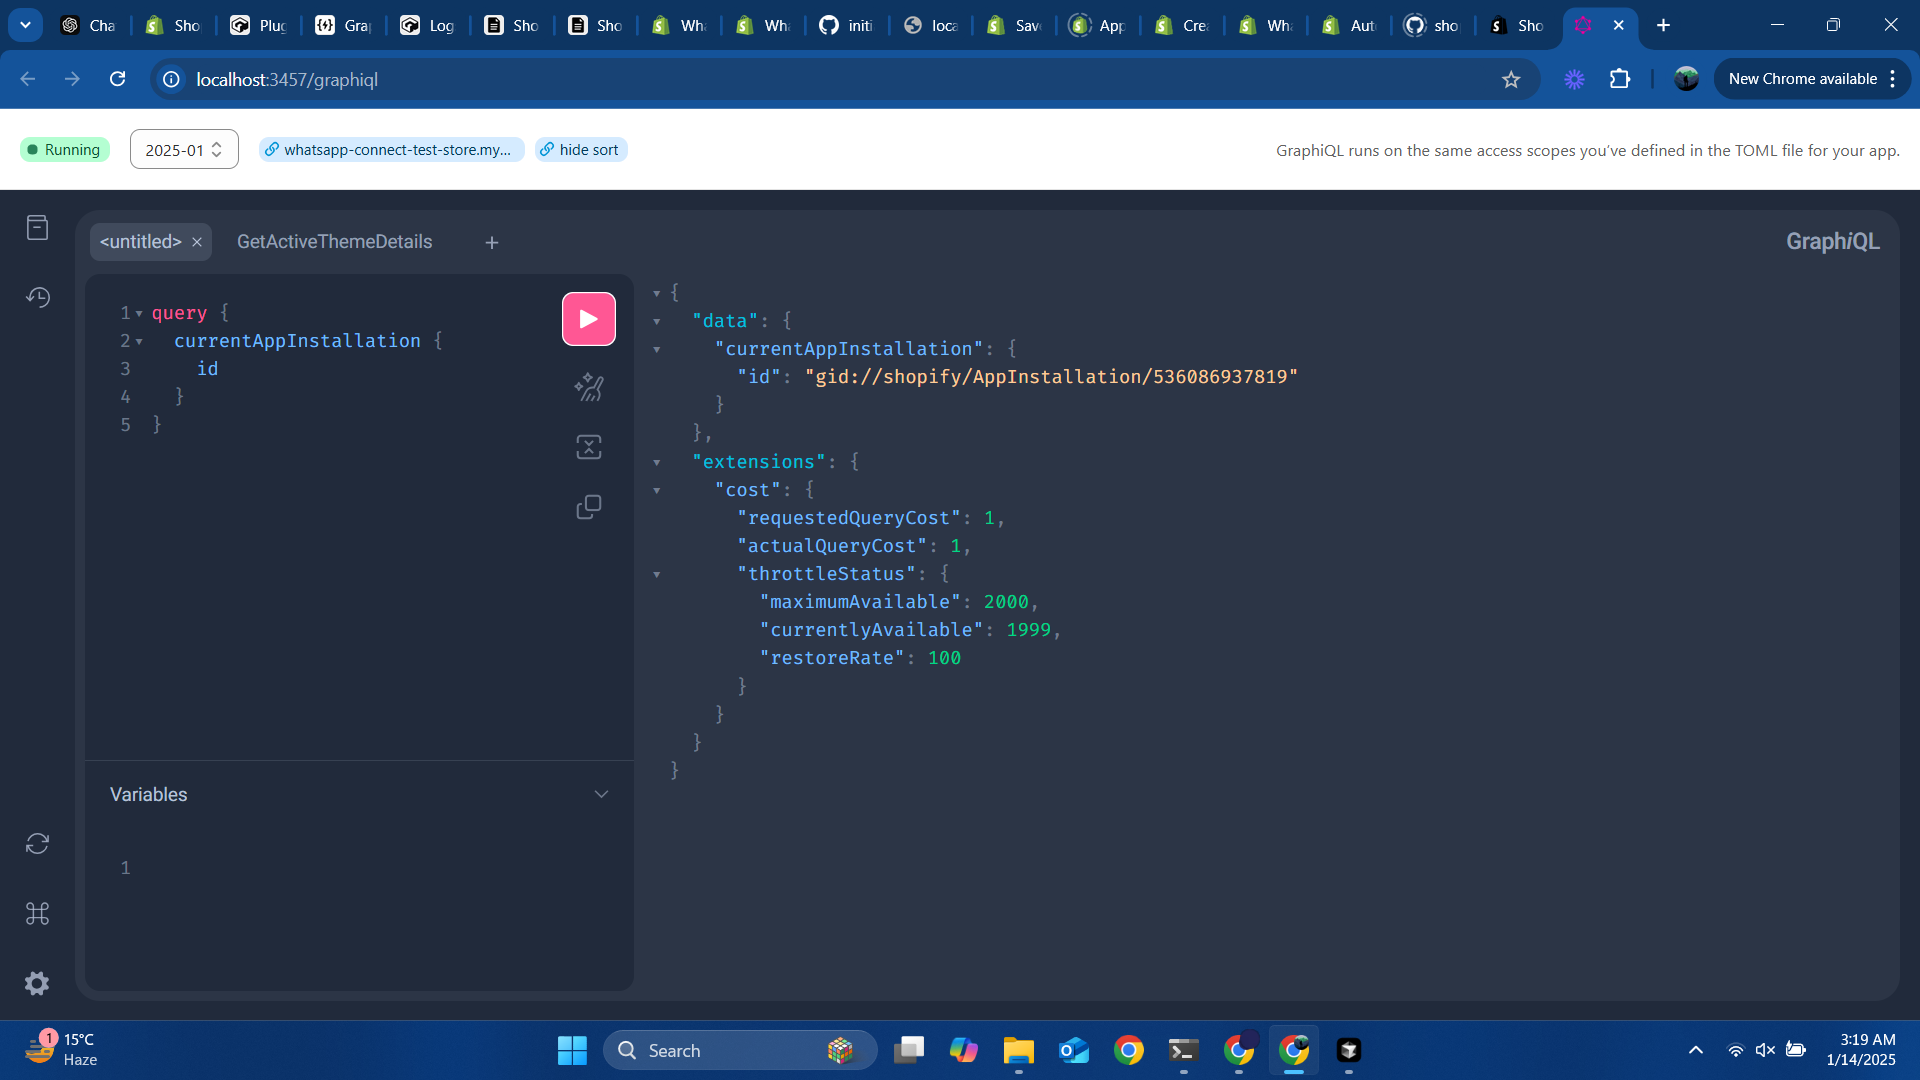This screenshot has width=1920, height=1080.
Task: Click the Running status badge
Action: 64,150
